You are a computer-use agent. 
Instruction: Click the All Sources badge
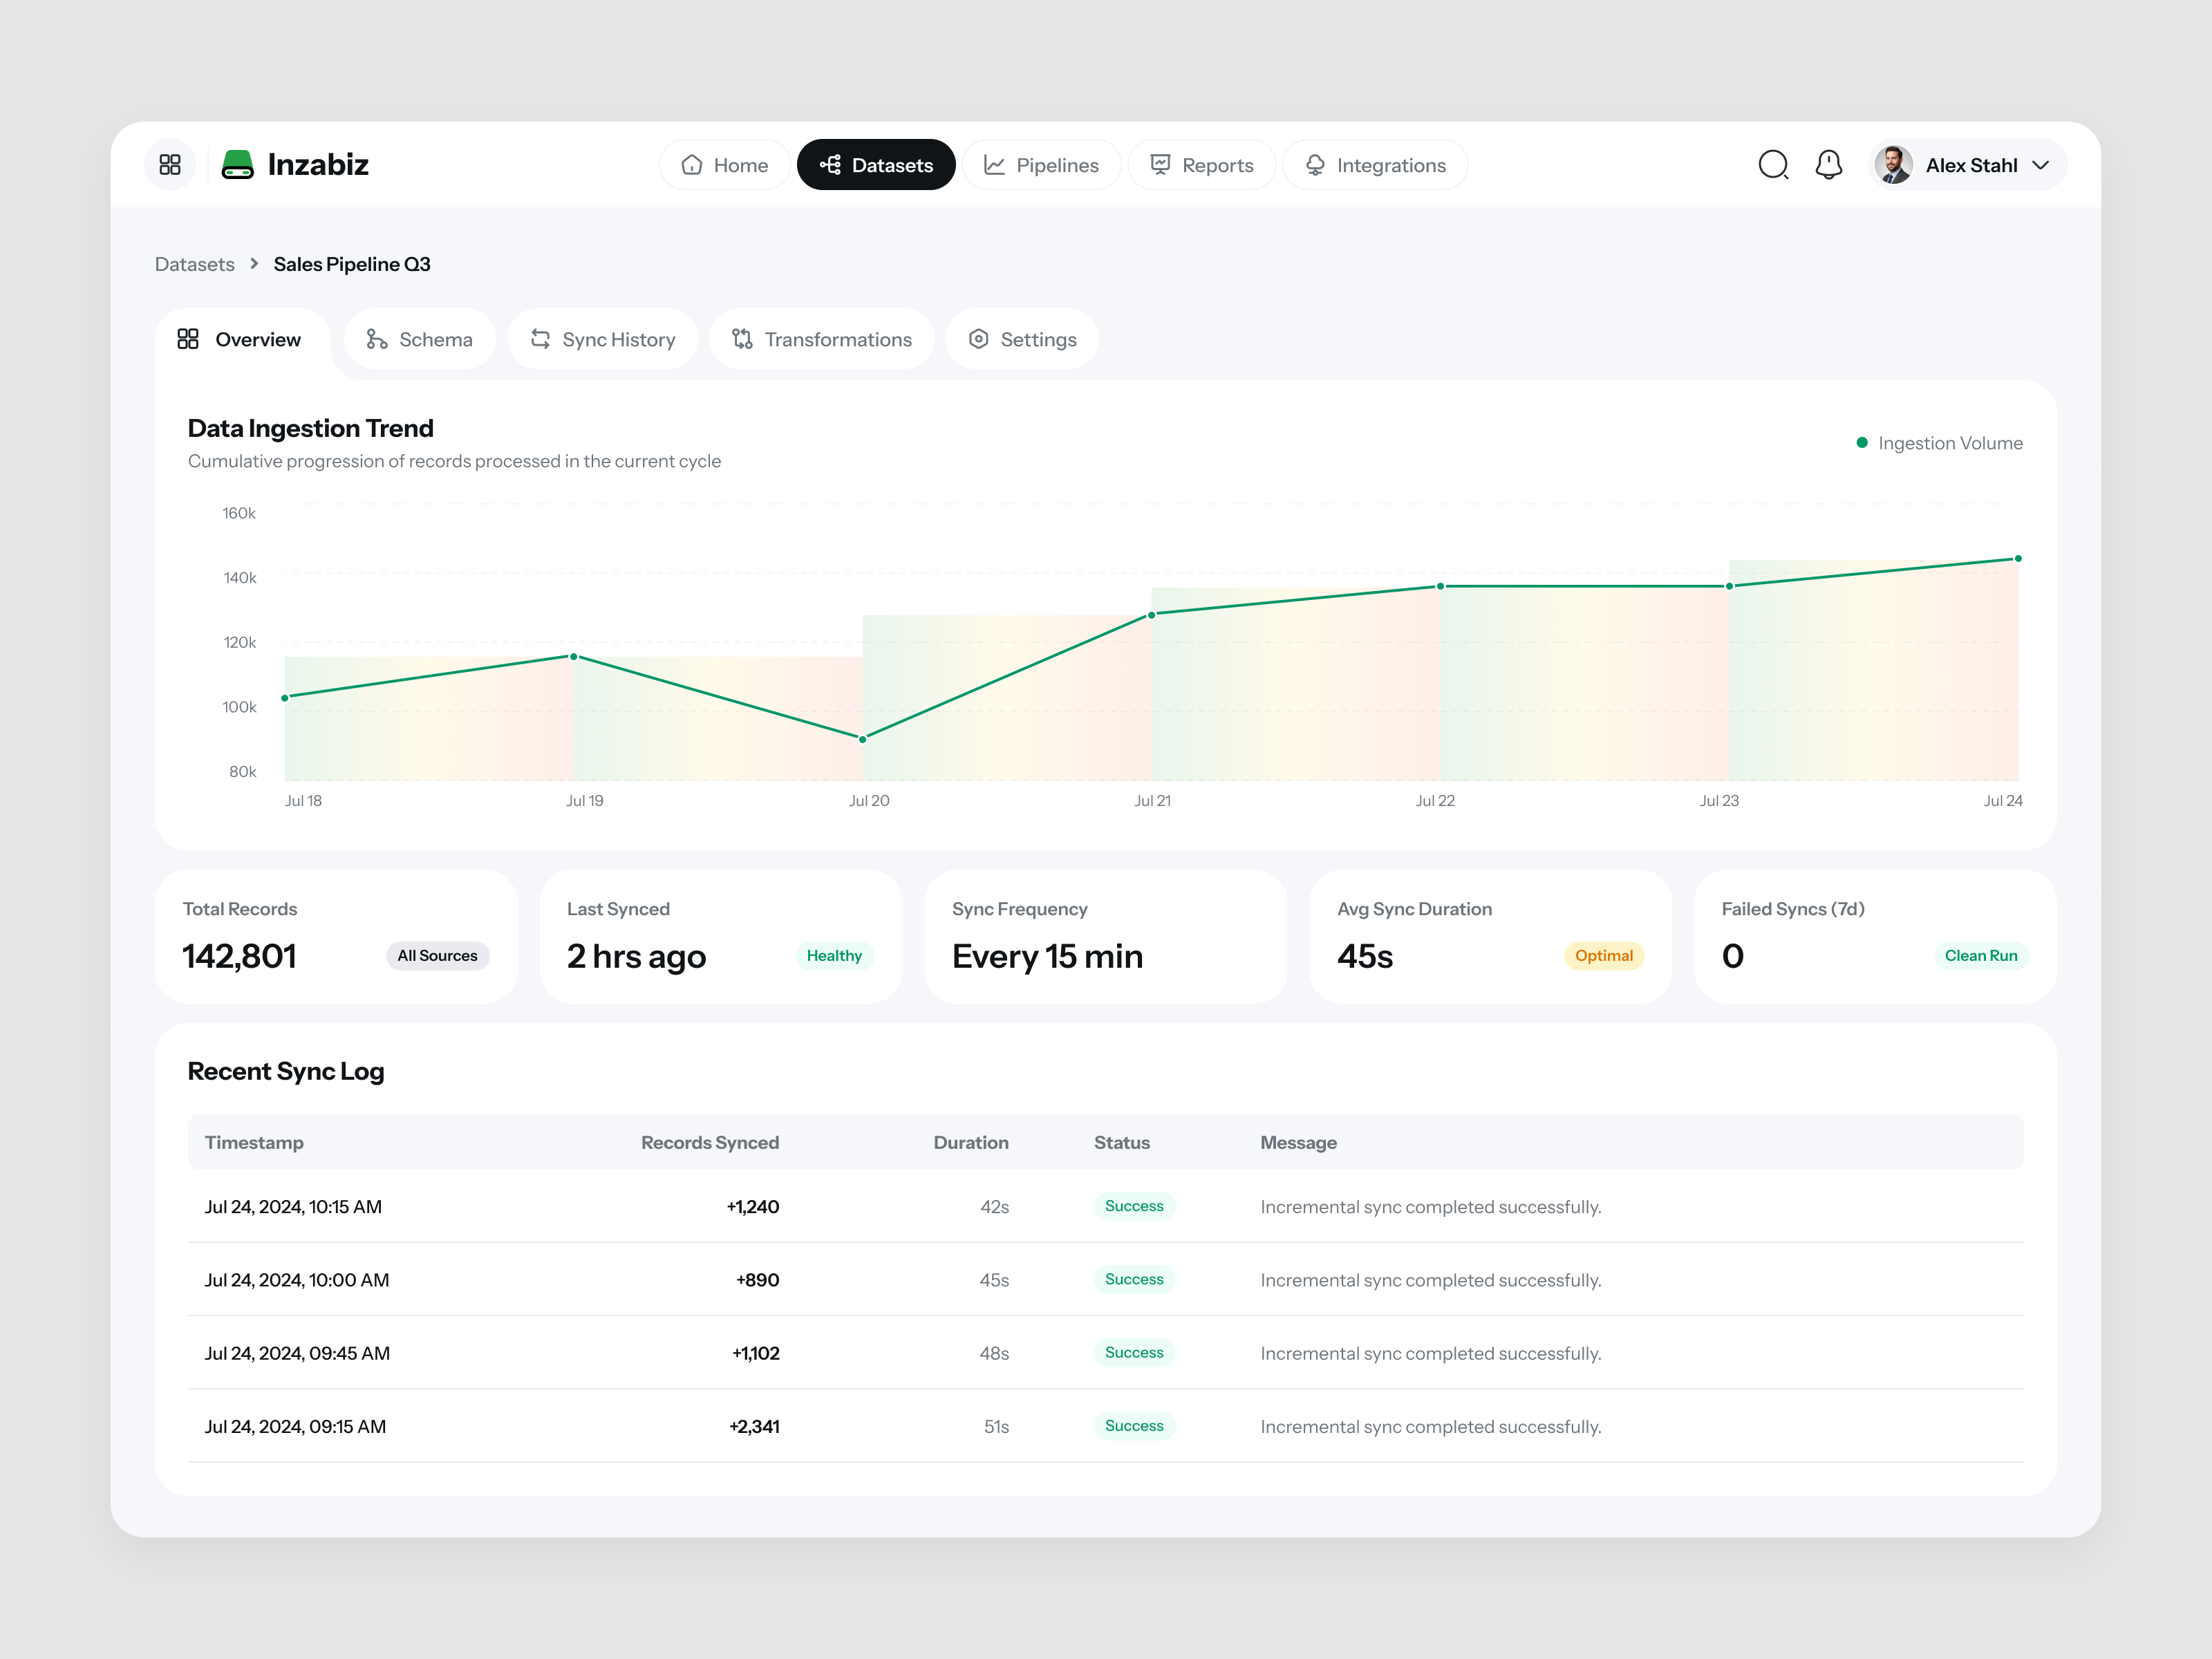[437, 956]
